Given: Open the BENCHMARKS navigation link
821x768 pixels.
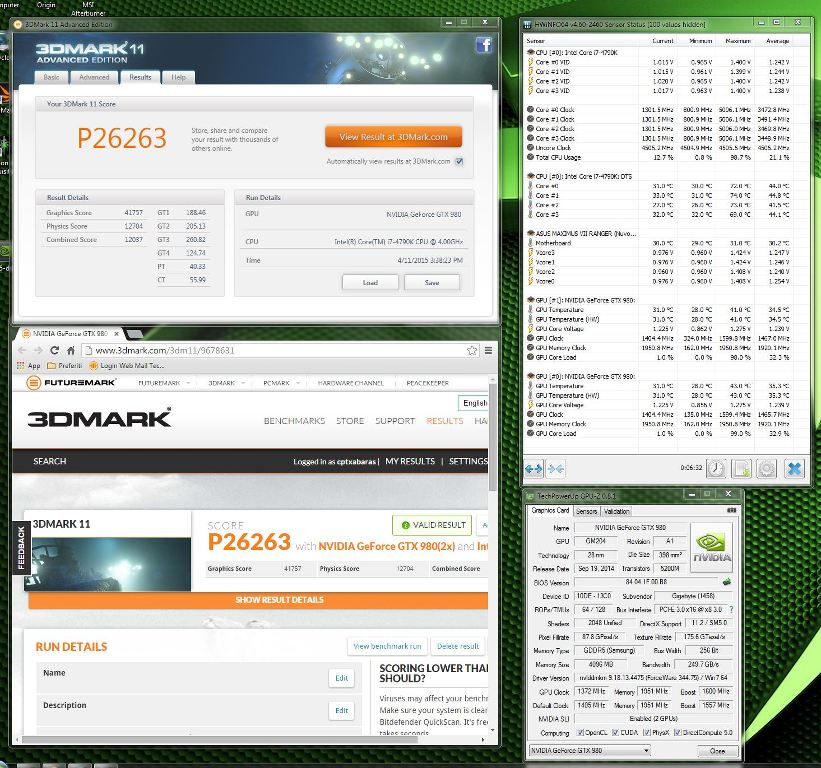Looking at the screenshot, I should 294,421.
